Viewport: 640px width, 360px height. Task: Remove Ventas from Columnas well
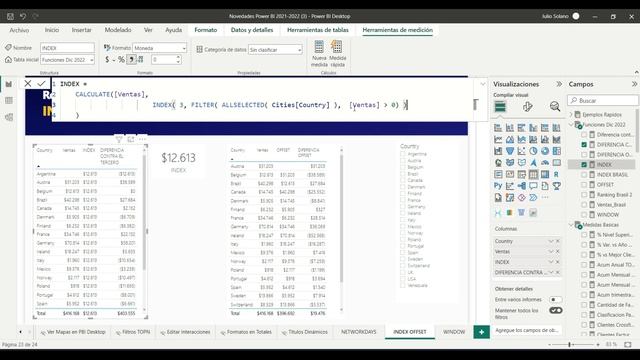(558, 251)
